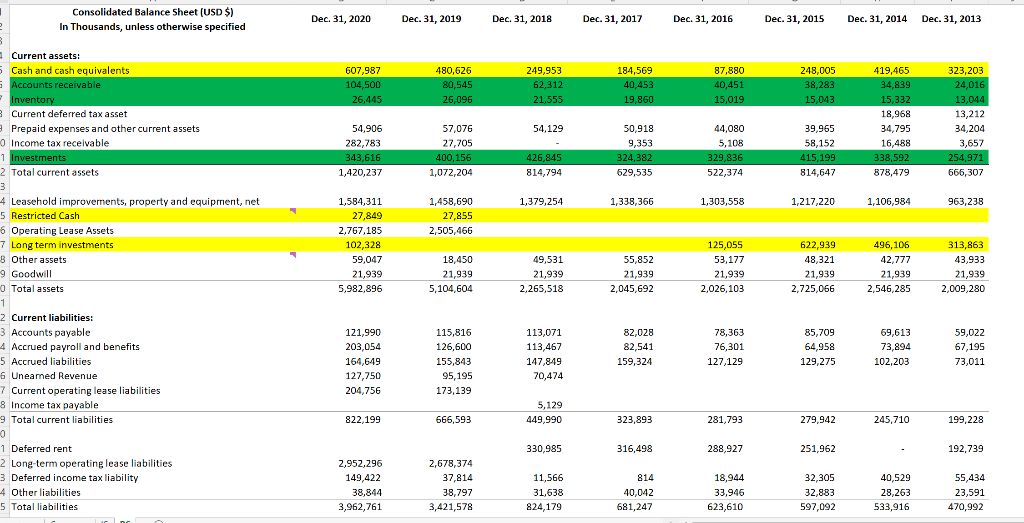Click the 'Dec. 31, 2017' column header
This screenshot has width=1024, height=523.
[612, 20]
